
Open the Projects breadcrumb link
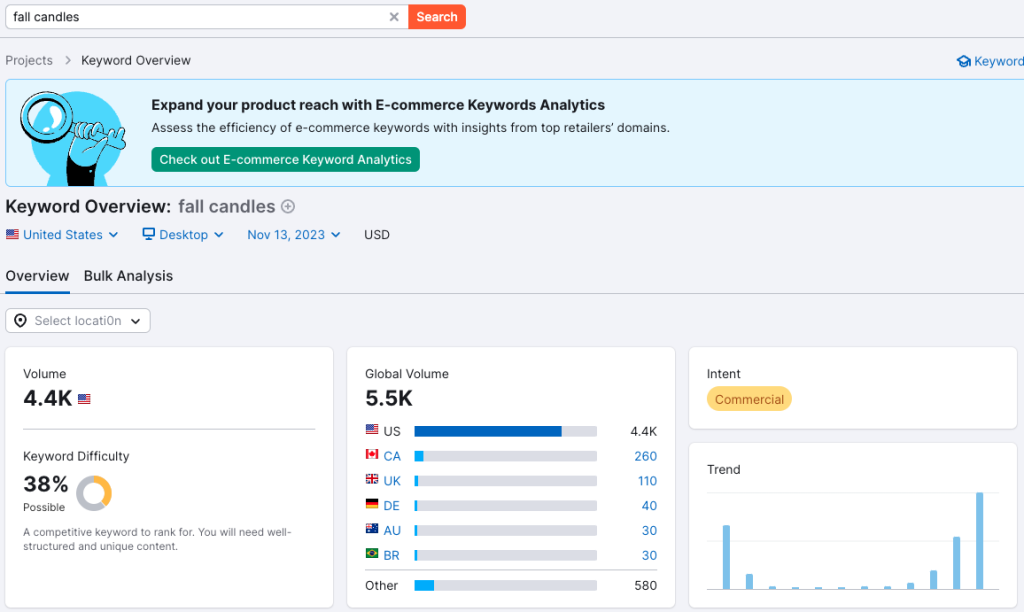(29, 61)
